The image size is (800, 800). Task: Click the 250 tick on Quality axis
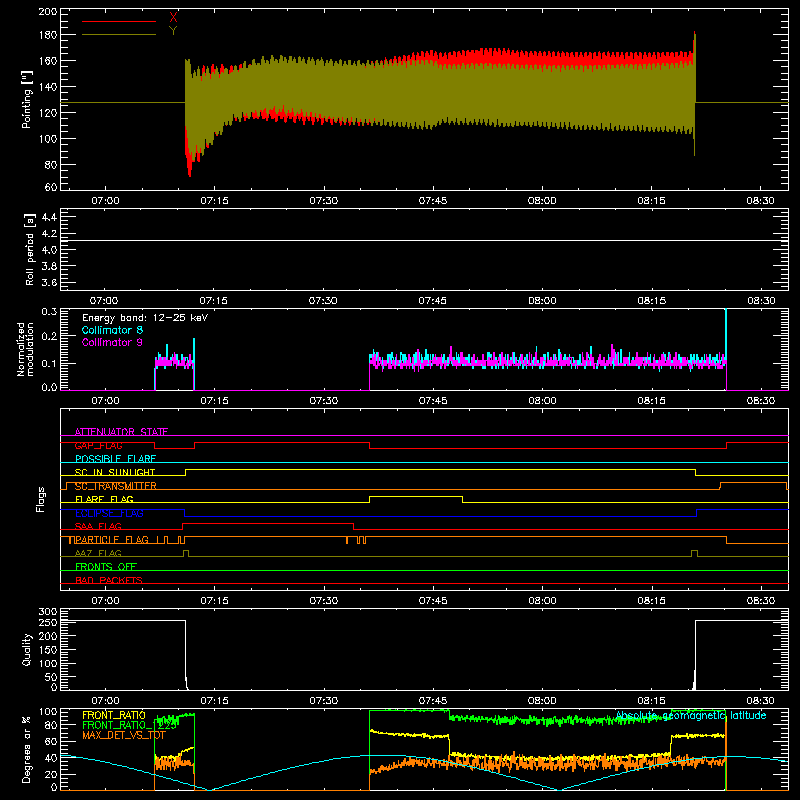pos(47,622)
